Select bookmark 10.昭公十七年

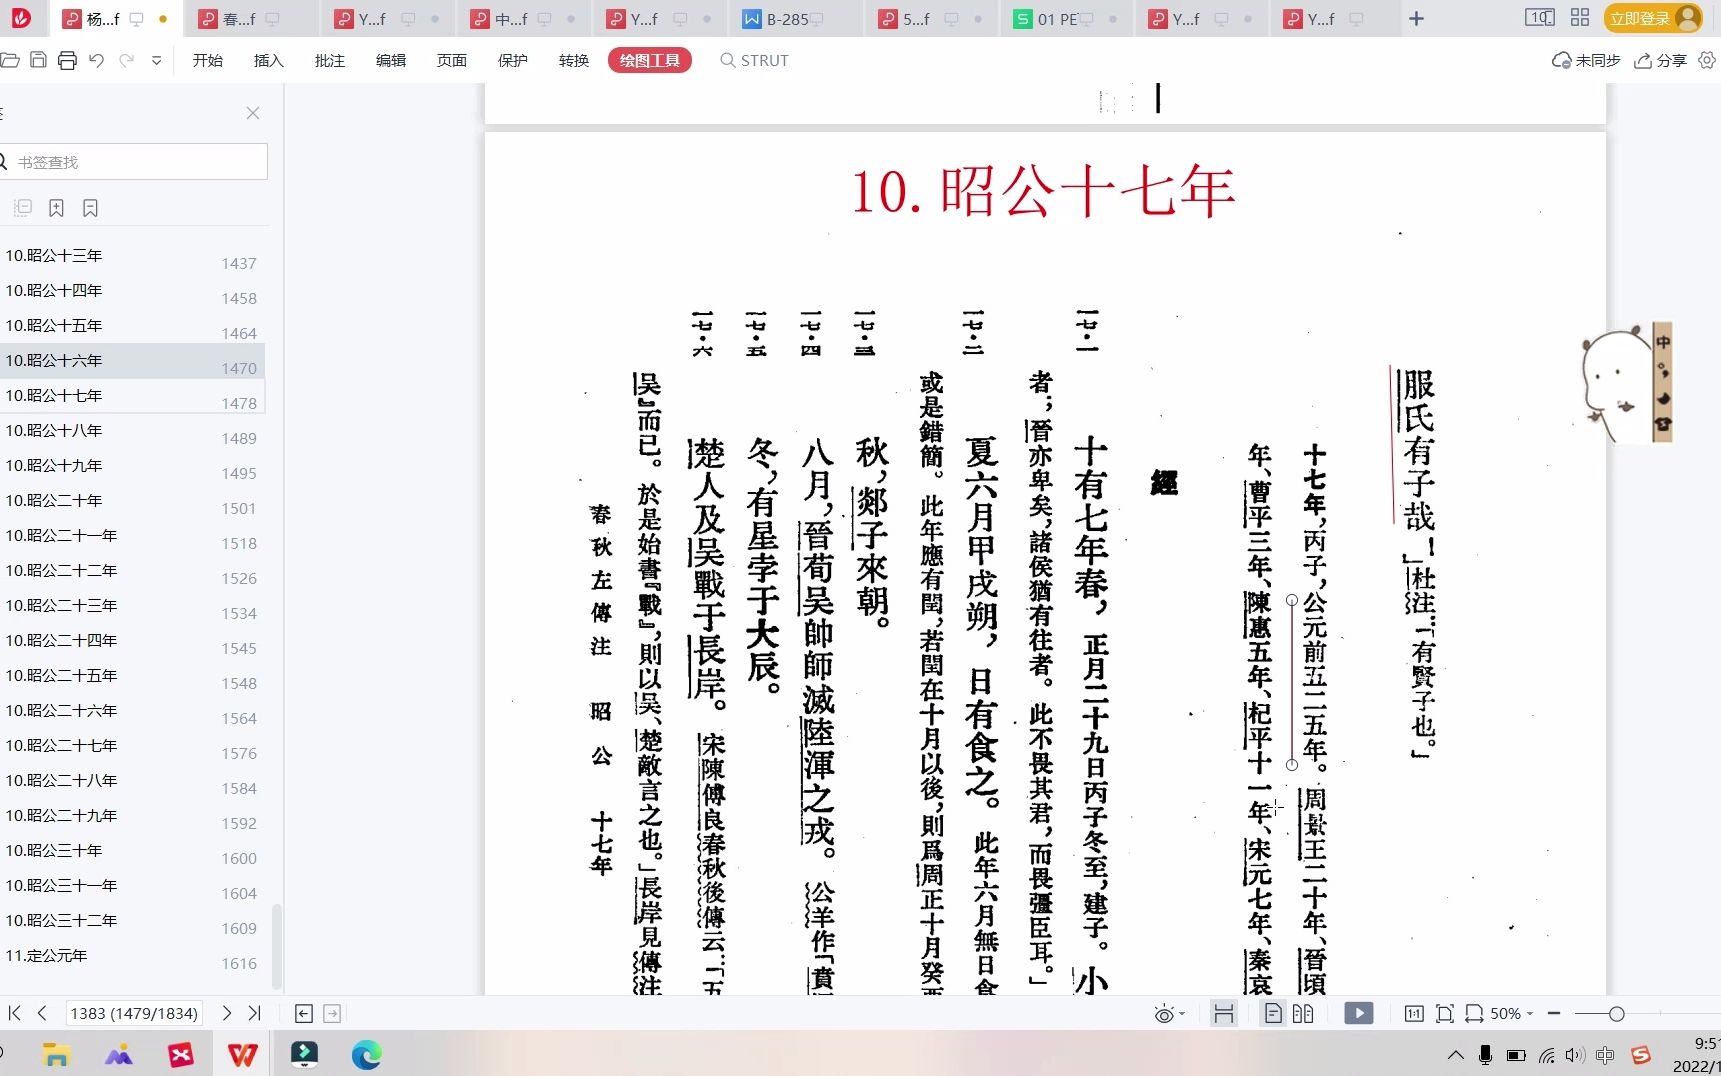(132, 396)
